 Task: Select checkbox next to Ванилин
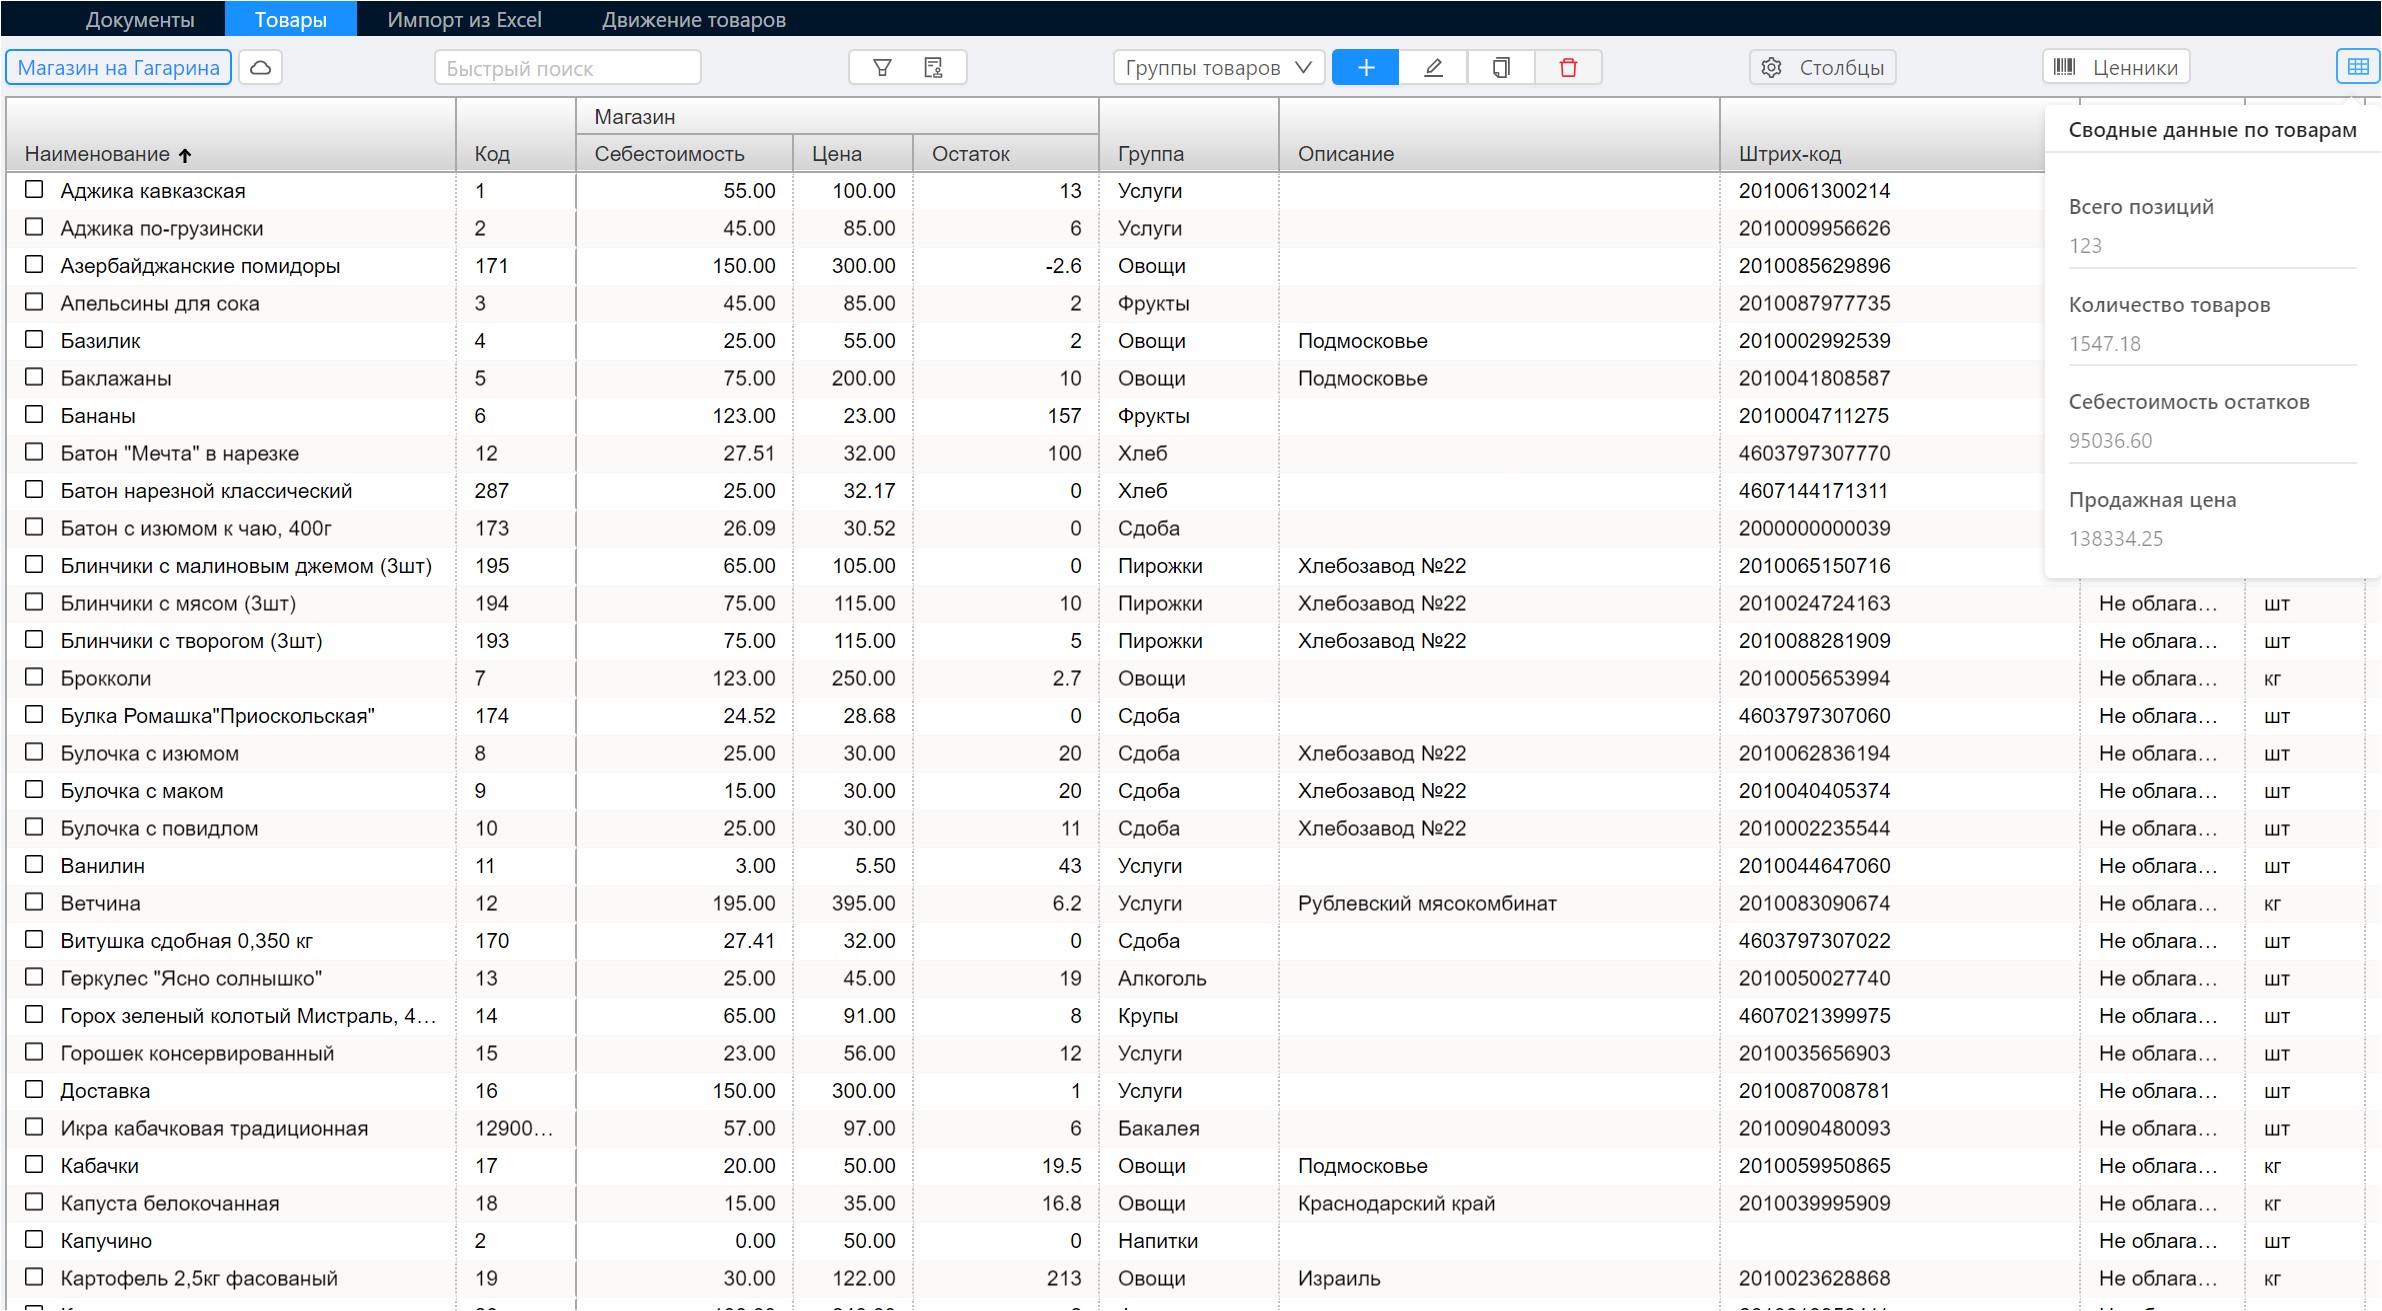(34, 864)
